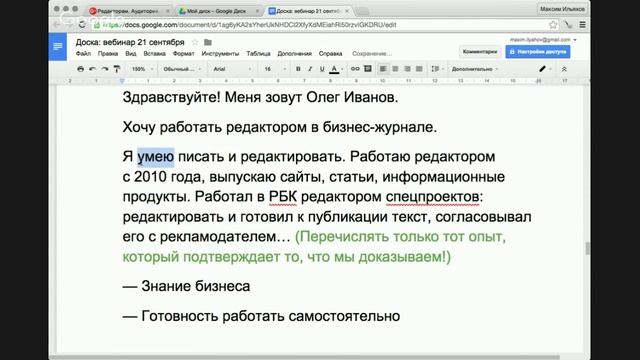Switch to the Мой диск Google Диск tab
640x360 pixels.
pos(217,11)
